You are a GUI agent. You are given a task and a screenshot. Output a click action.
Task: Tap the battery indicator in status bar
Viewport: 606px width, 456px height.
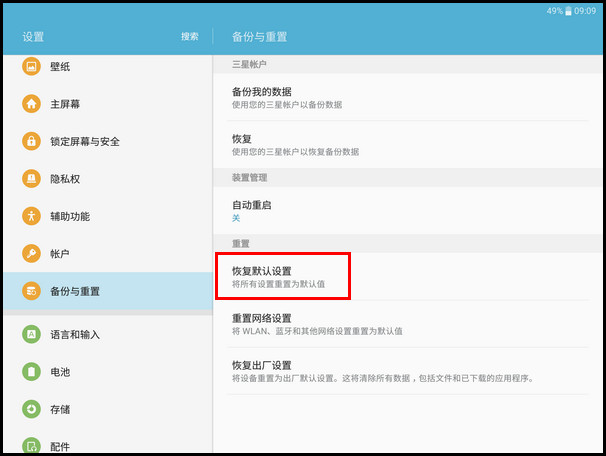568,11
